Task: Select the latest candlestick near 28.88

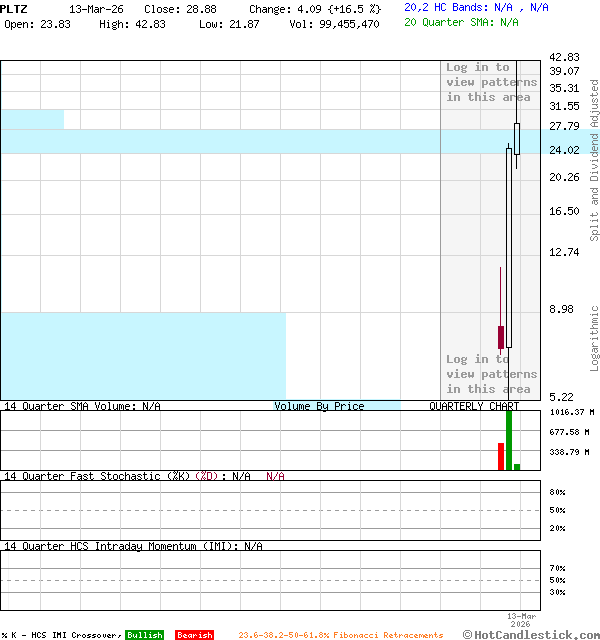Action: 517,138
